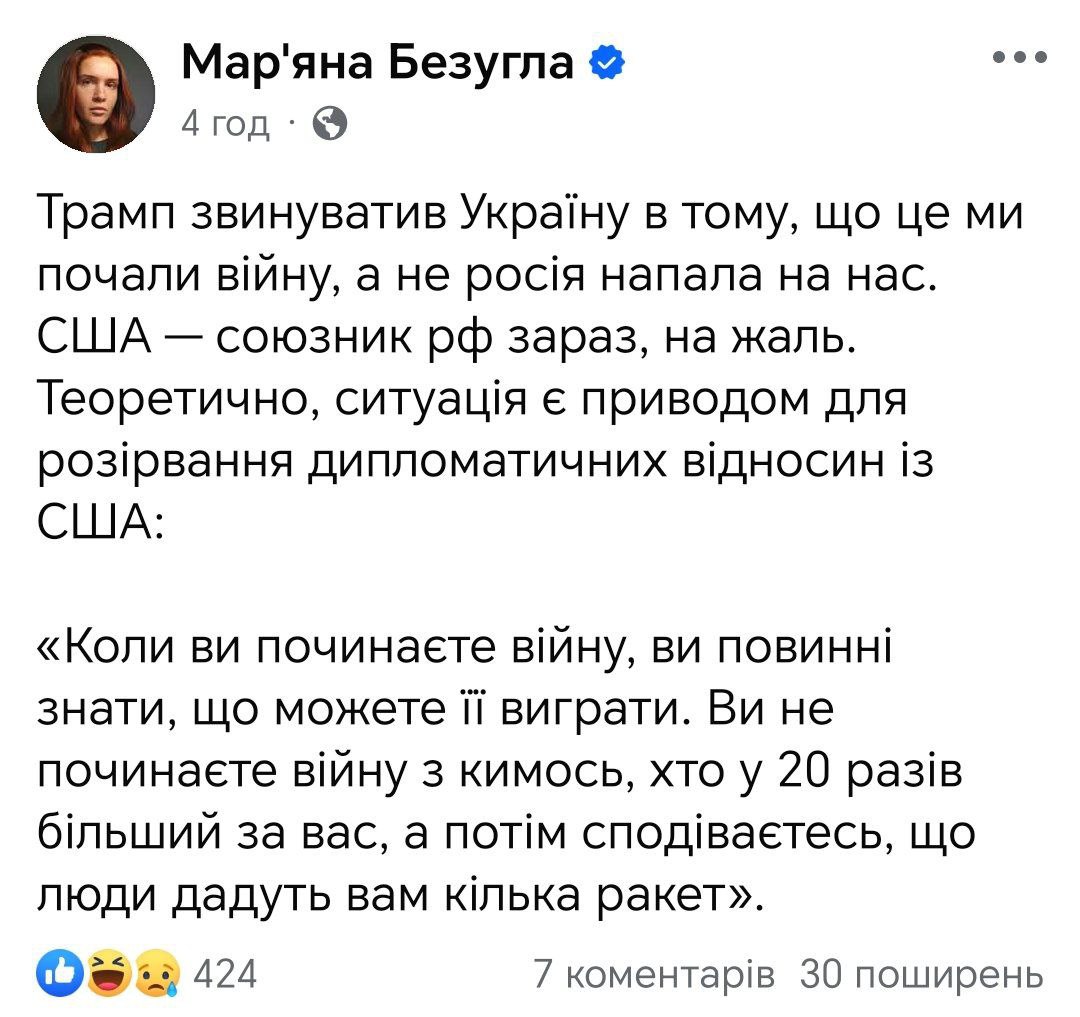Open Мар'яна Безугла's profile picture
The width and height of the screenshot is (1080, 1017).
(96, 95)
